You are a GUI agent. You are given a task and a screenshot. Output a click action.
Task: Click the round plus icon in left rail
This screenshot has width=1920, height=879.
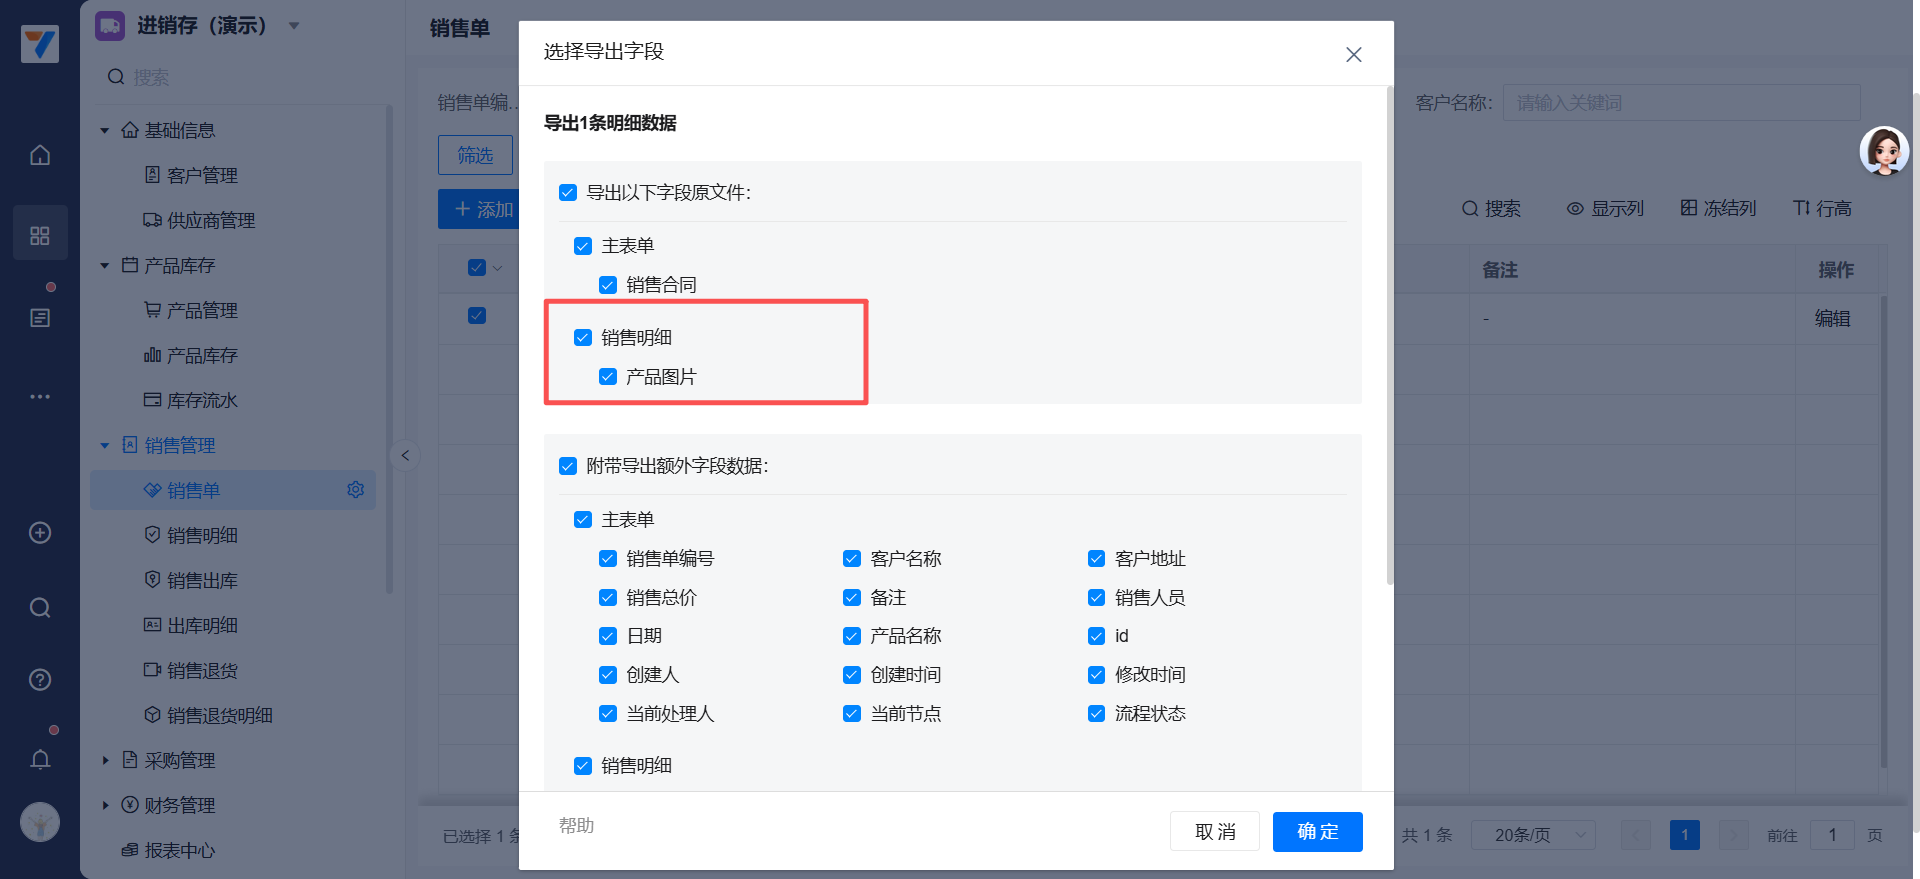click(40, 533)
